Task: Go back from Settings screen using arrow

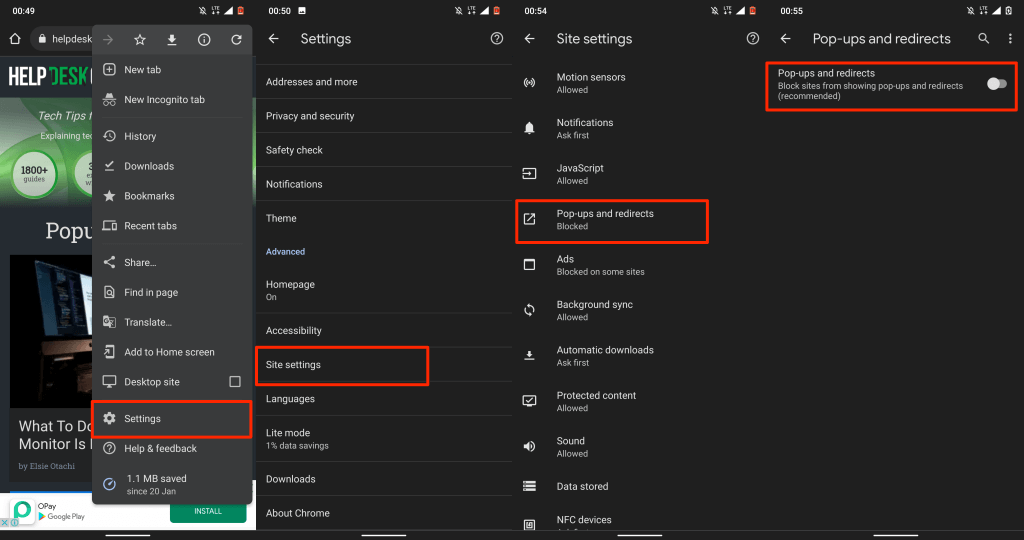Action: tap(274, 39)
